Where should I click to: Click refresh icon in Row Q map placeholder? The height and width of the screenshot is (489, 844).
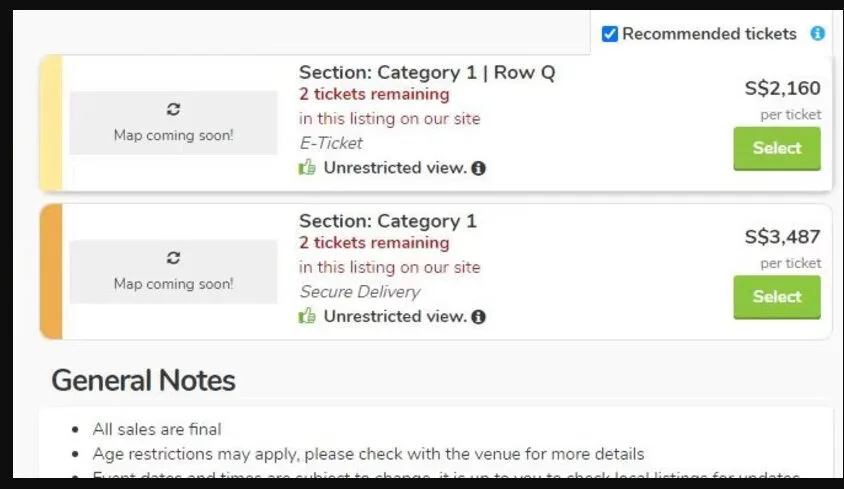coord(173,109)
